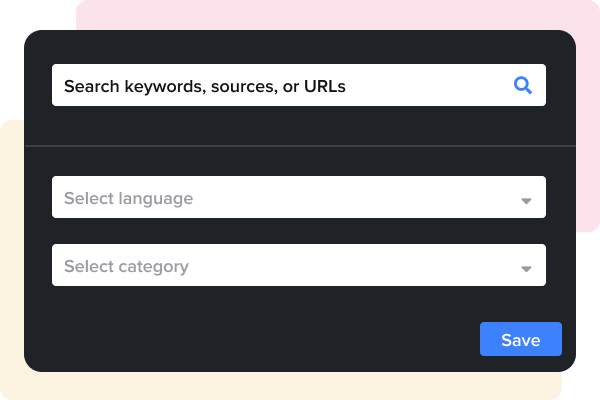The height and width of the screenshot is (400, 600).
Task: Expand the category list with its caret
Action: coord(526,268)
